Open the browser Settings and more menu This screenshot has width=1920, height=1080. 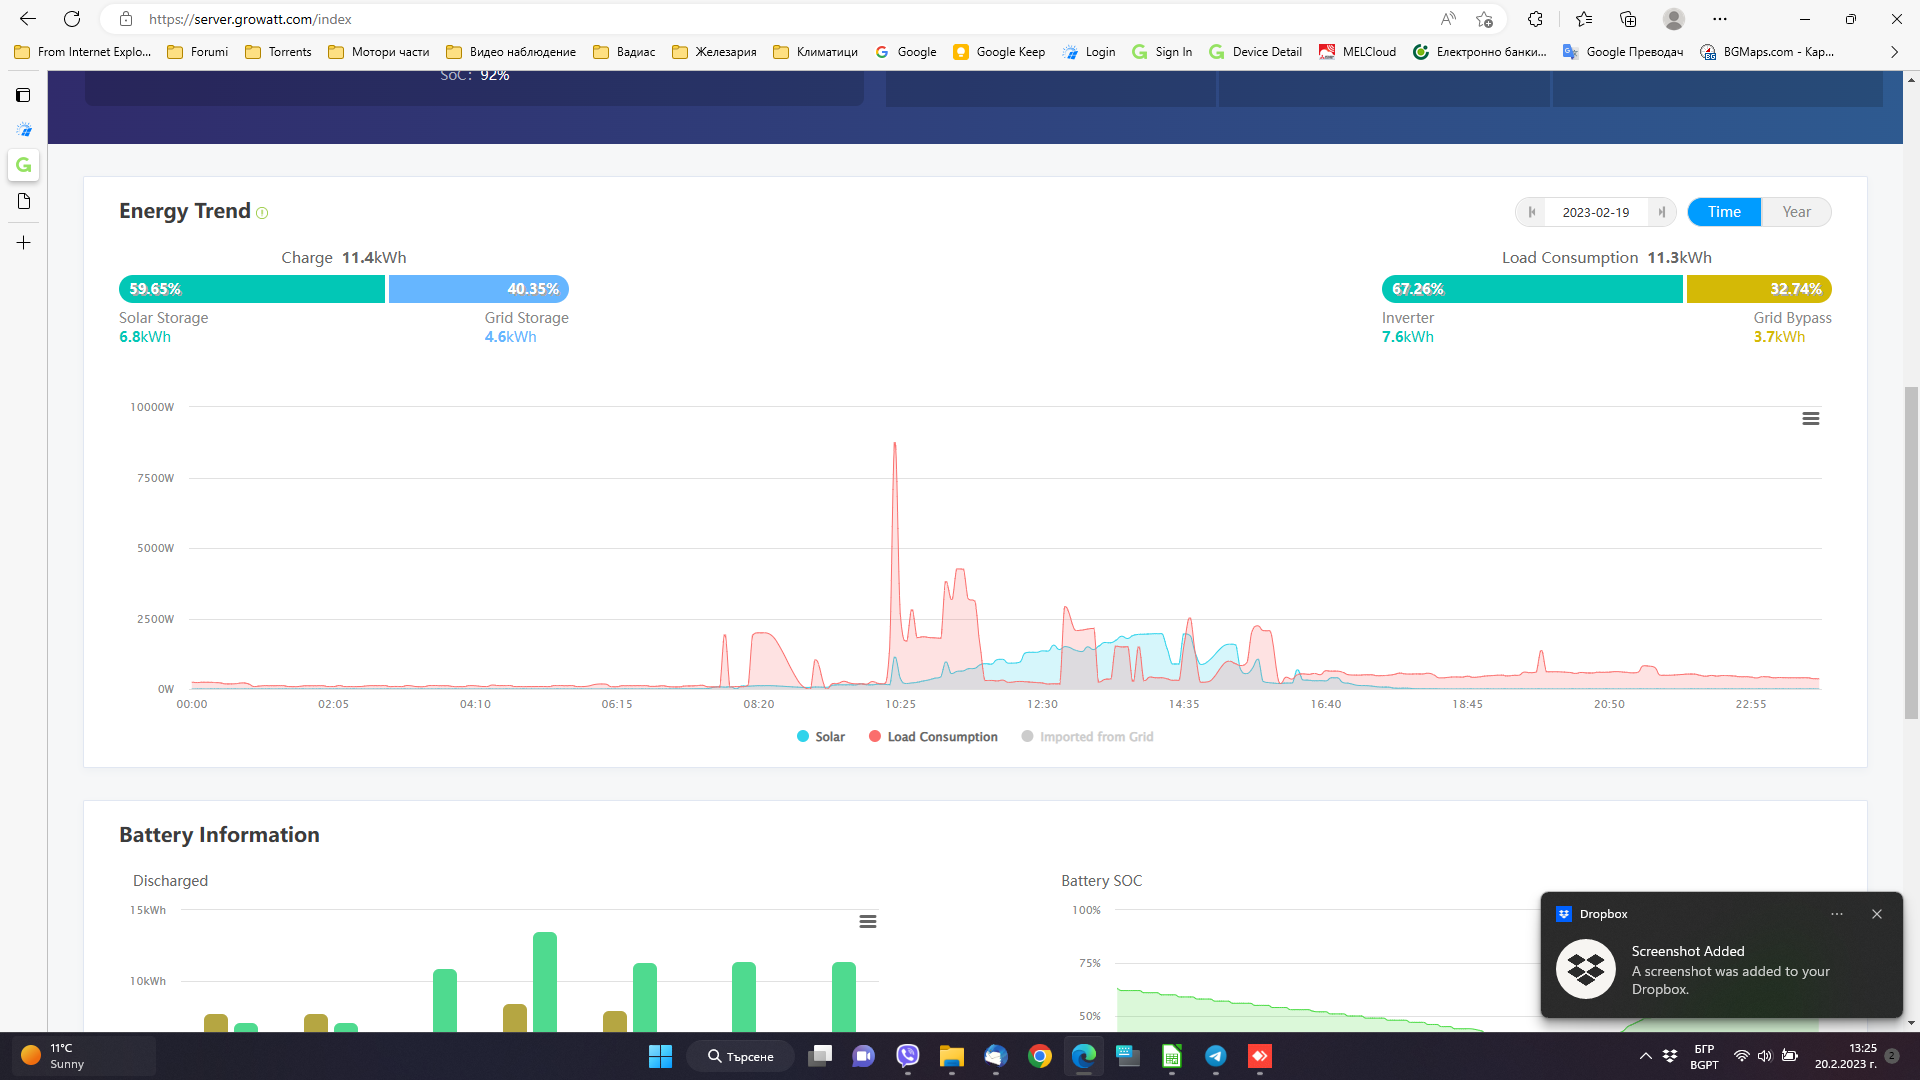1720,19
